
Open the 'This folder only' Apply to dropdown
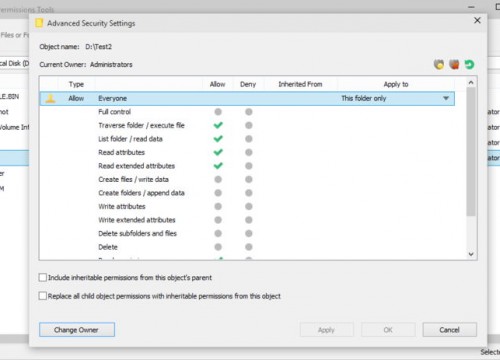click(446, 98)
